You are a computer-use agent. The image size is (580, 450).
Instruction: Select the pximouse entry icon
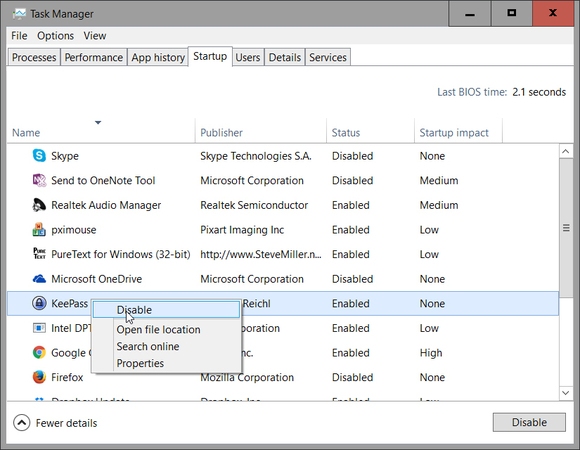pos(39,230)
